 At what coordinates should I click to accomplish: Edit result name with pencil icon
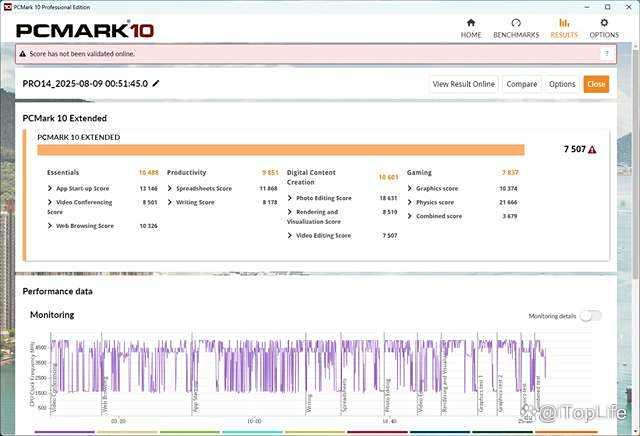[156, 83]
